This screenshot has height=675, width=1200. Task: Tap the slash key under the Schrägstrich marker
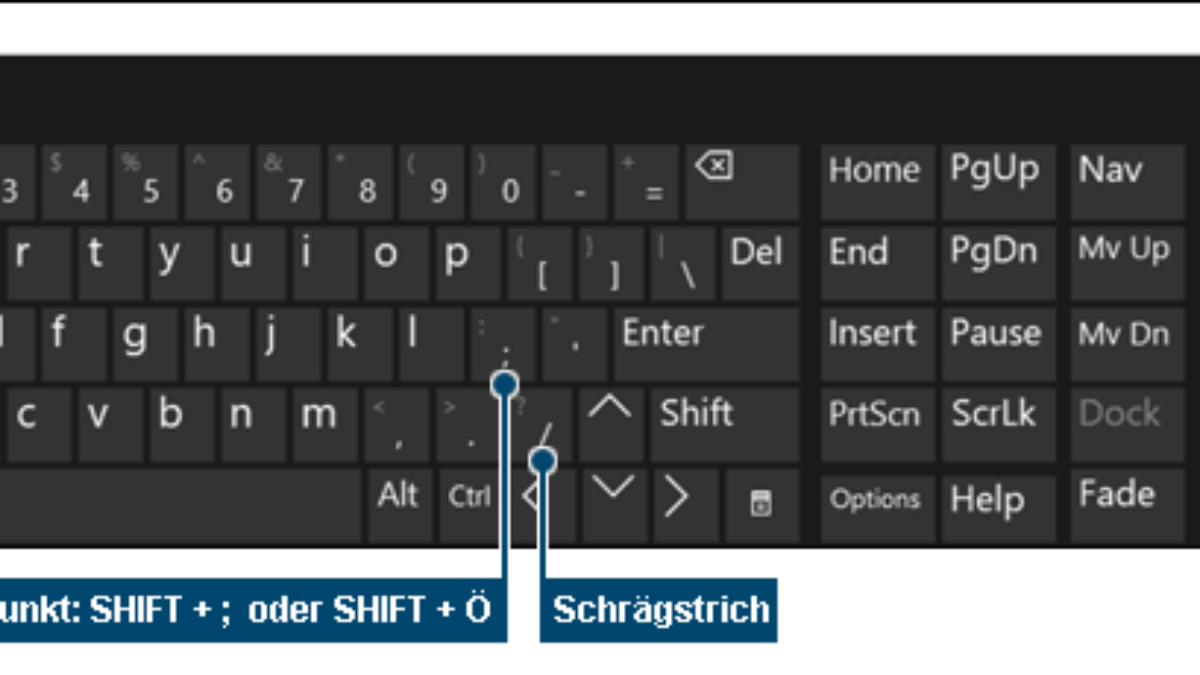(x=540, y=425)
